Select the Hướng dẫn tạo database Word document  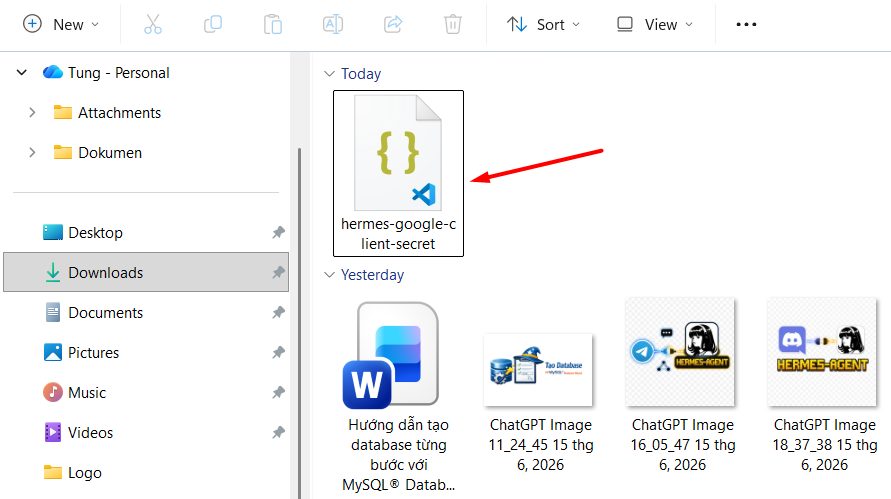pyautogui.click(x=398, y=397)
